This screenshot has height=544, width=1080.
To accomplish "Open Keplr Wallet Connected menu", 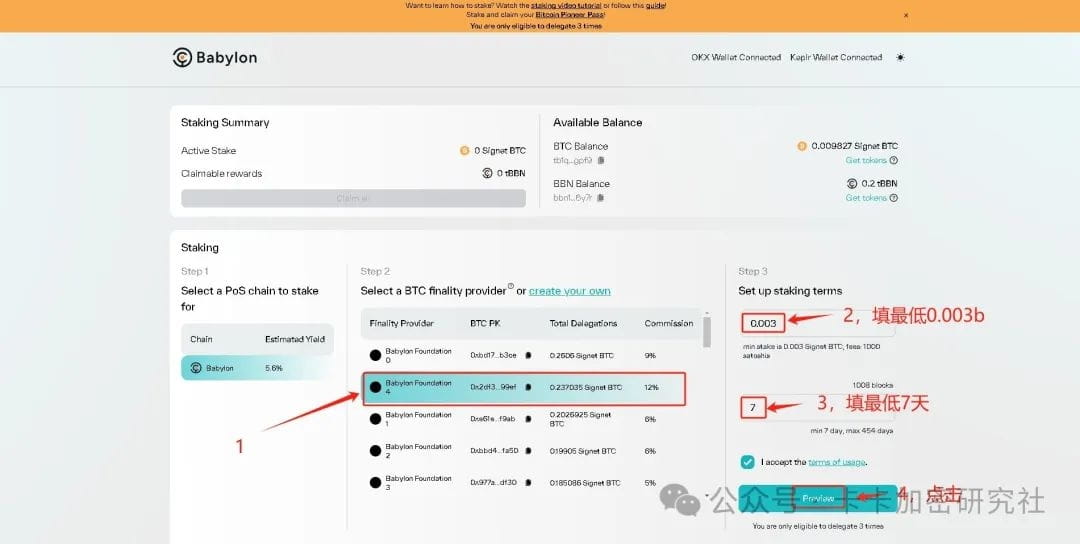I will (835, 58).
